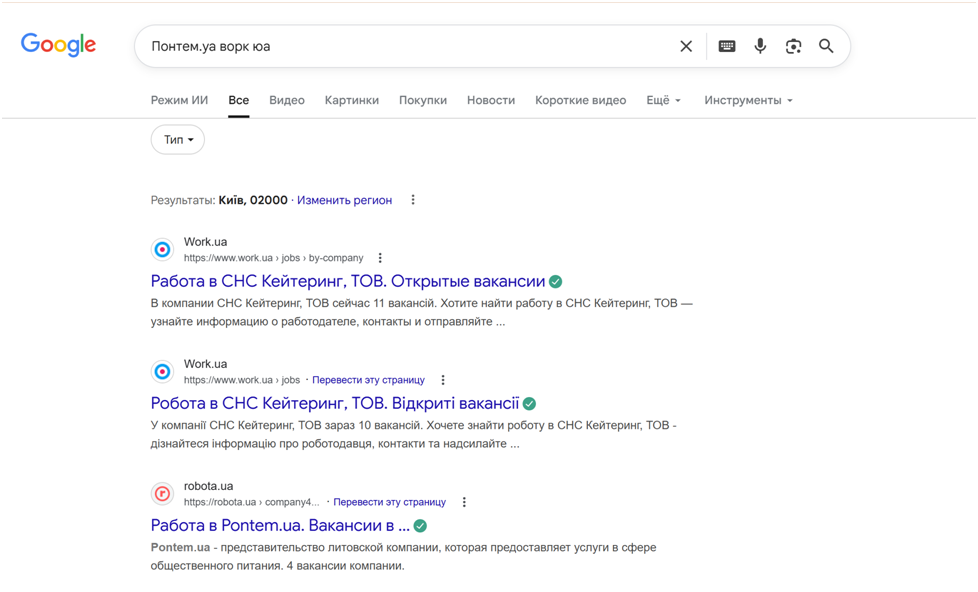978x592 pixels.
Task: Open three-dot options for the first Work.ua result
Action: [x=380, y=257]
